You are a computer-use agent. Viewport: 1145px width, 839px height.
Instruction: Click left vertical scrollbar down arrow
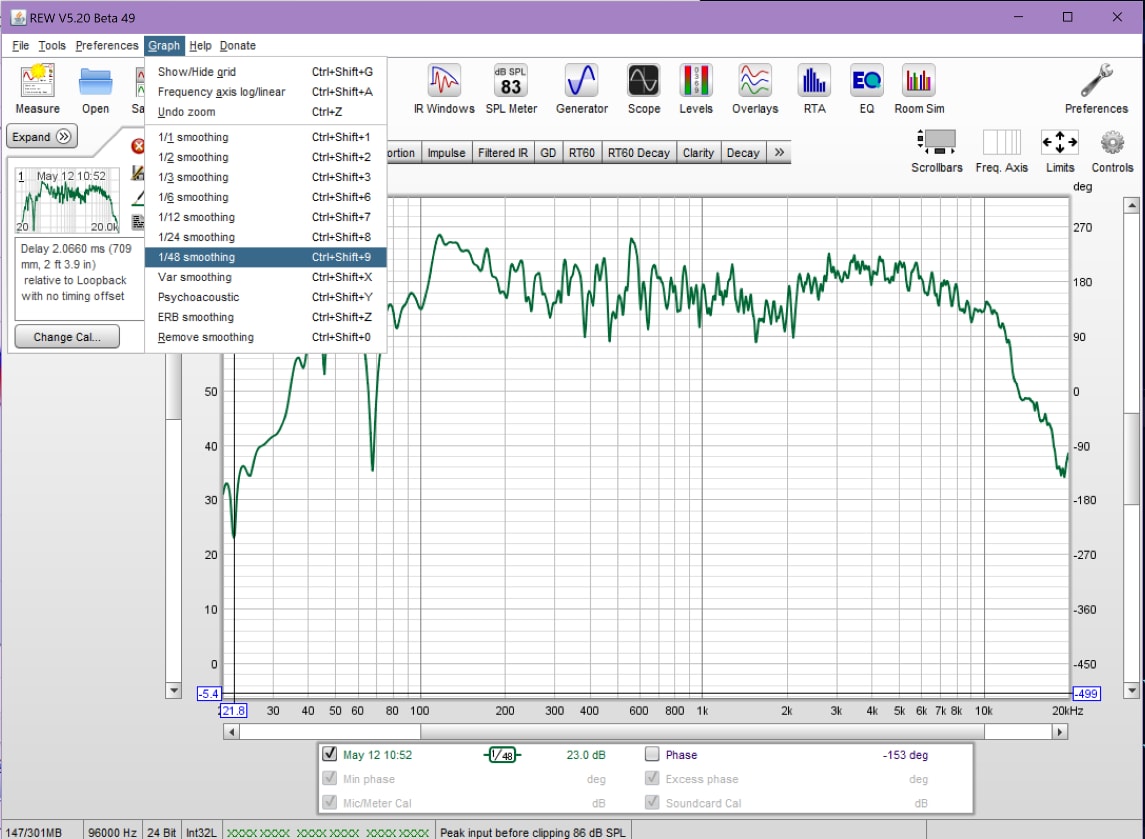pos(174,690)
